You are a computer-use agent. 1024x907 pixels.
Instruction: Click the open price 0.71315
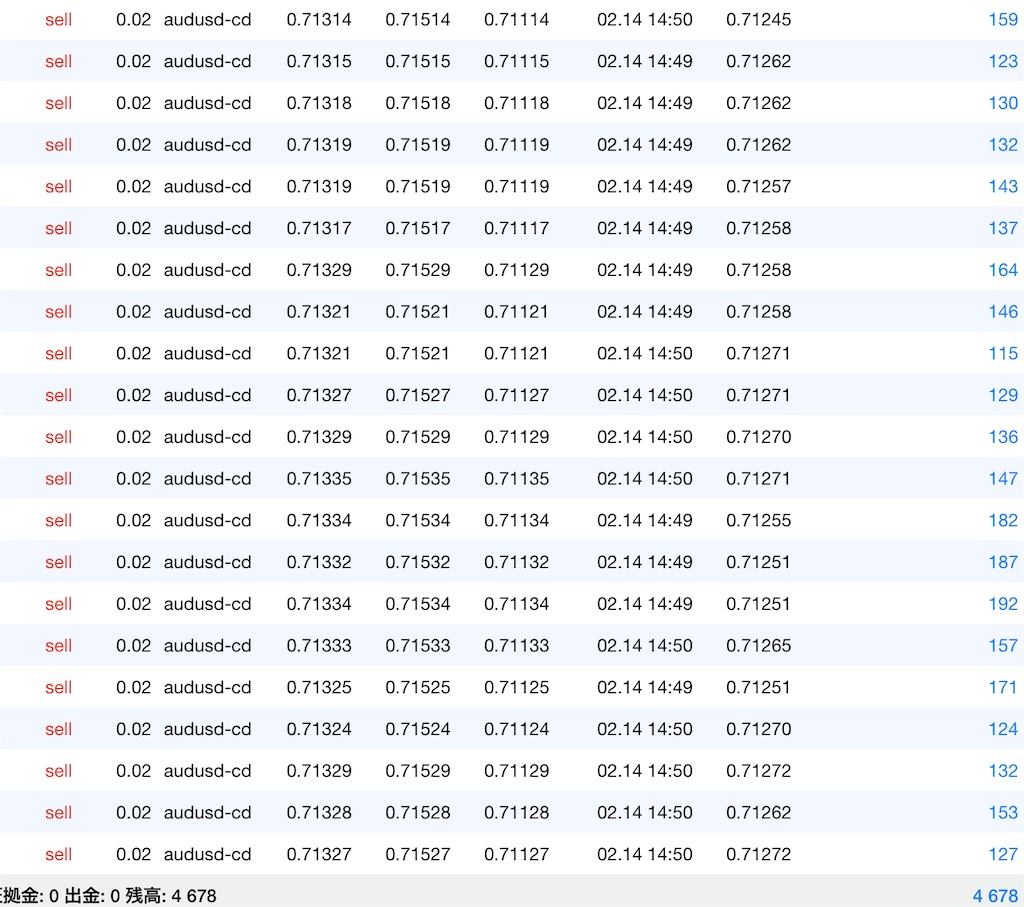click(319, 61)
